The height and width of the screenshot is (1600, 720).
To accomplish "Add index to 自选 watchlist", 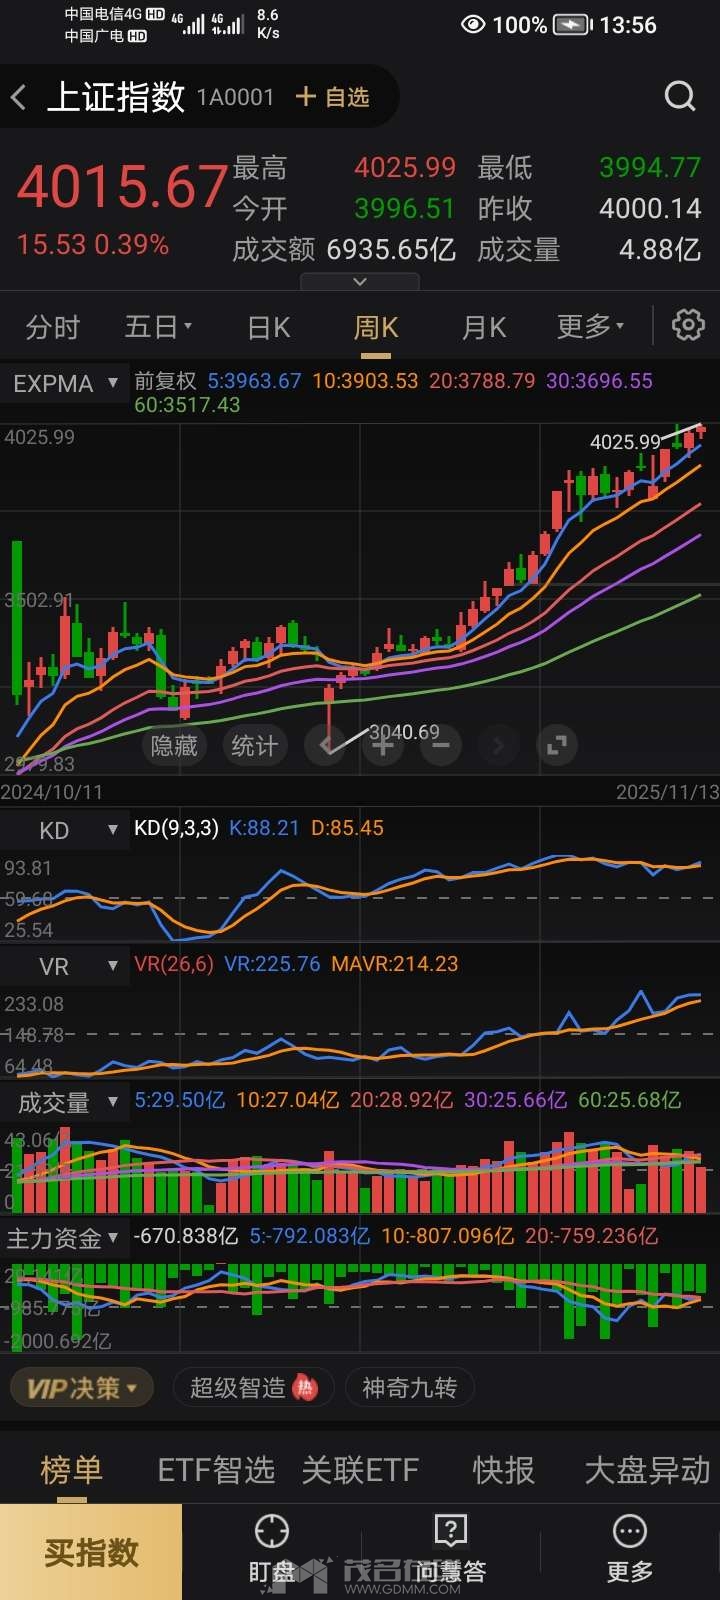I will [x=333, y=97].
